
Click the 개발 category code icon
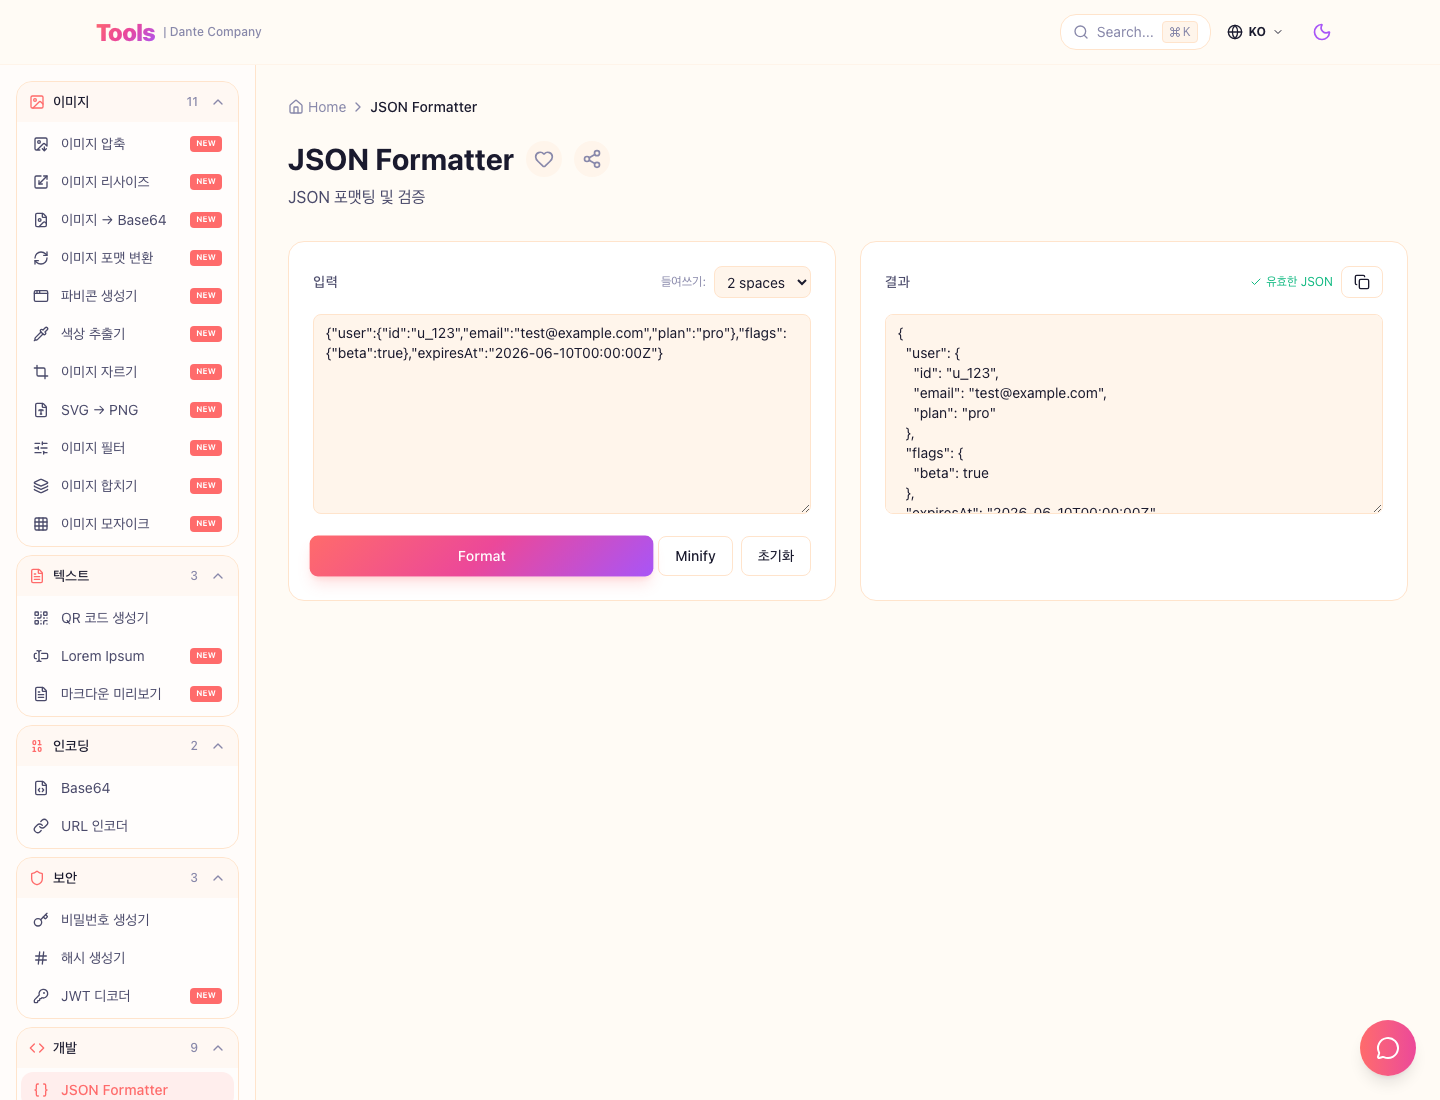pyautogui.click(x=37, y=1048)
